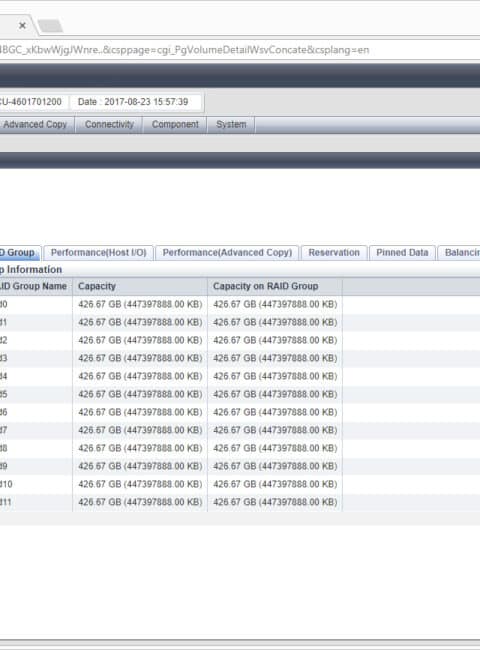This screenshot has height=650, width=480.
Task: Click Capacity on RAID Group value for d9
Action: click(274, 466)
